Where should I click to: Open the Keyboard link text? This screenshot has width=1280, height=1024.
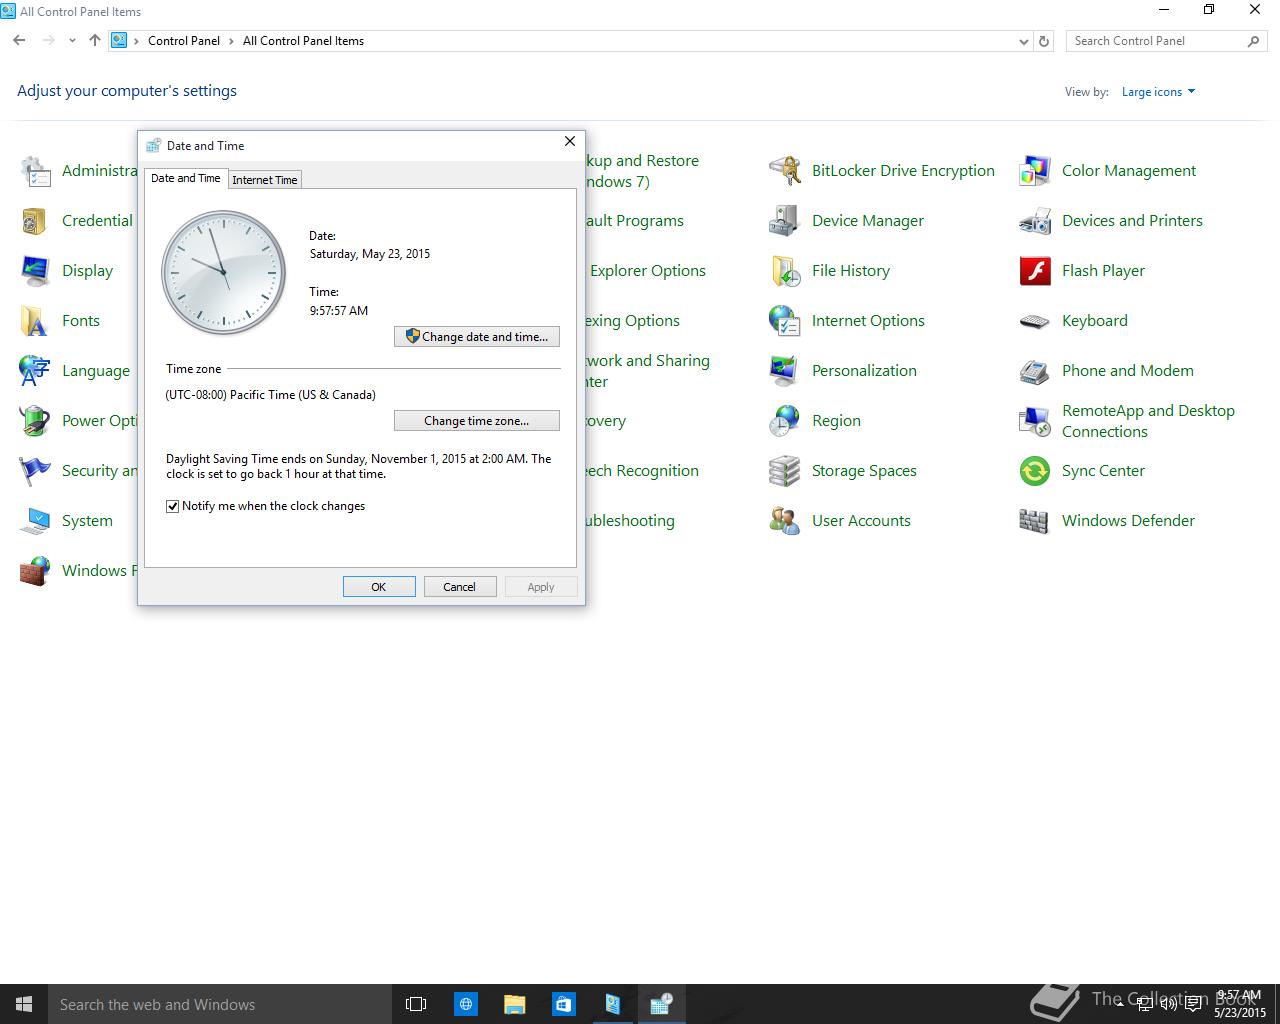point(1095,321)
